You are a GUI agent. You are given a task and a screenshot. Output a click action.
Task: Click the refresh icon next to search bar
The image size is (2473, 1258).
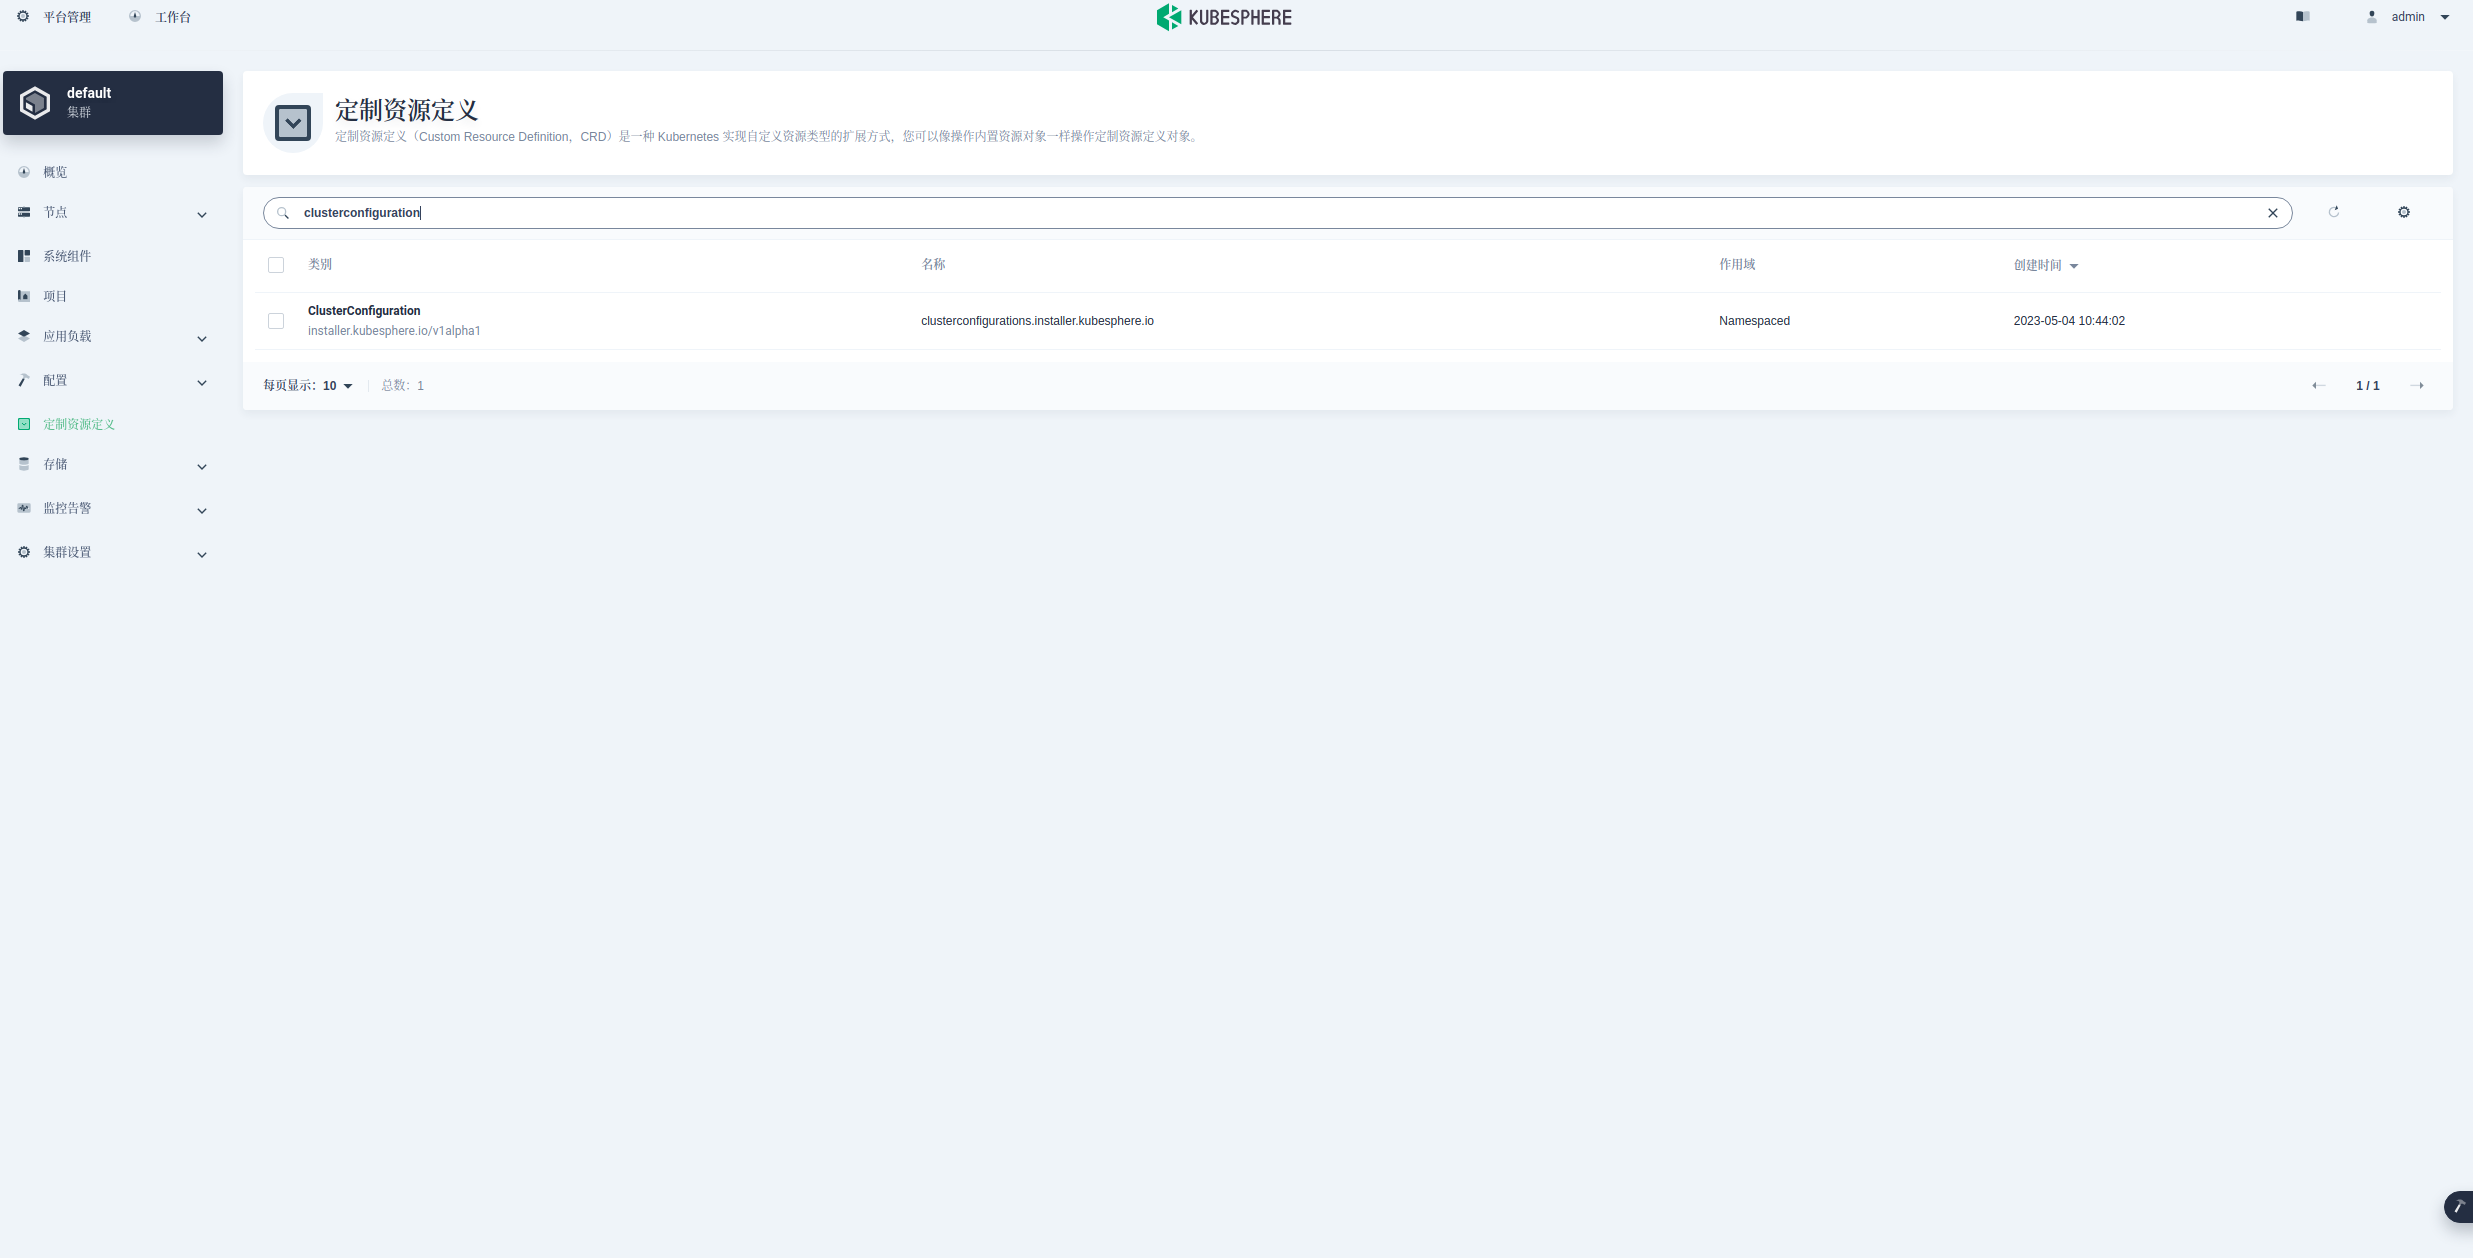[x=2335, y=212]
